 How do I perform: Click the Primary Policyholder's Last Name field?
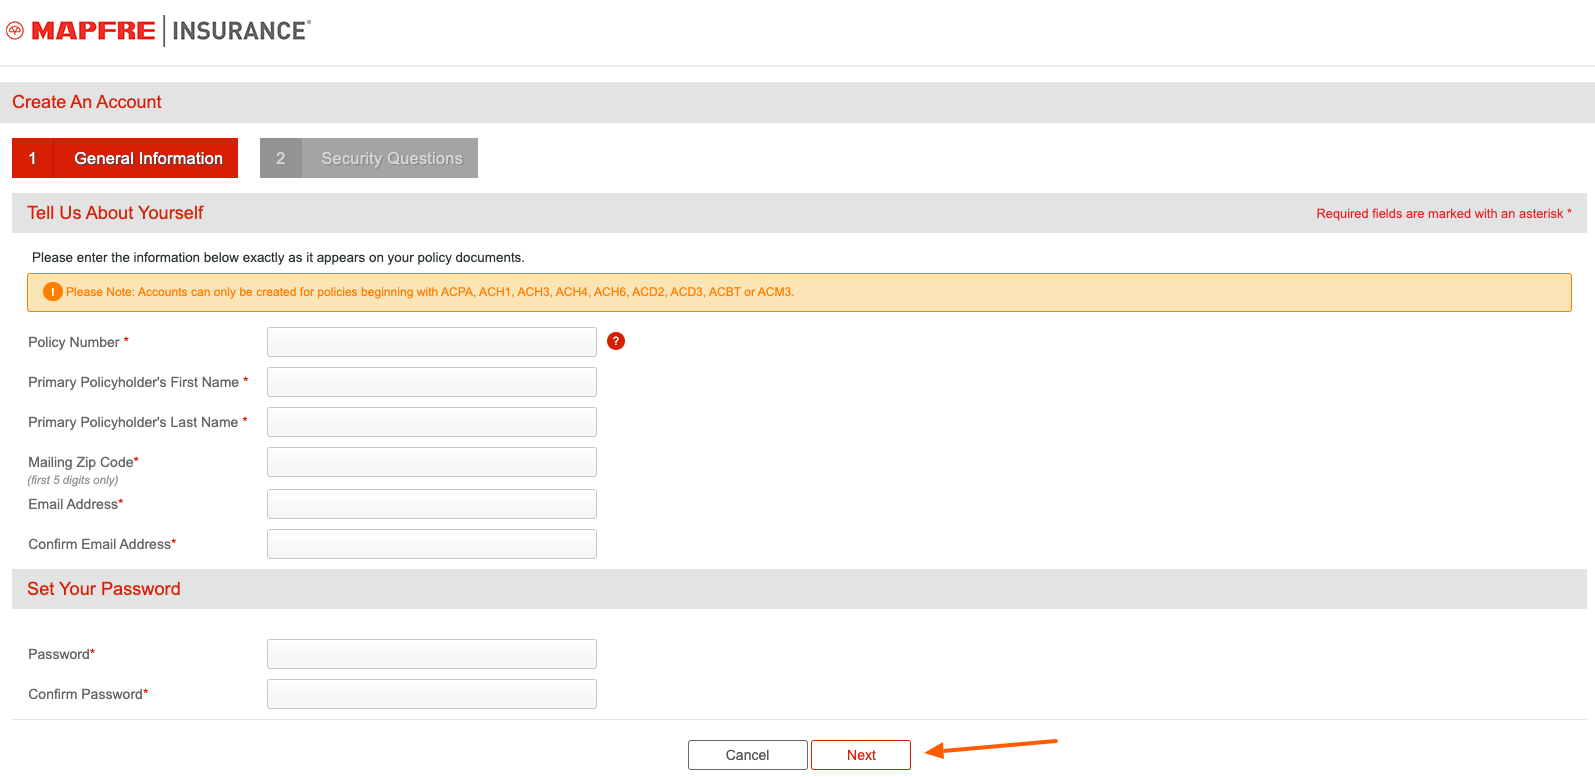click(x=432, y=422)
